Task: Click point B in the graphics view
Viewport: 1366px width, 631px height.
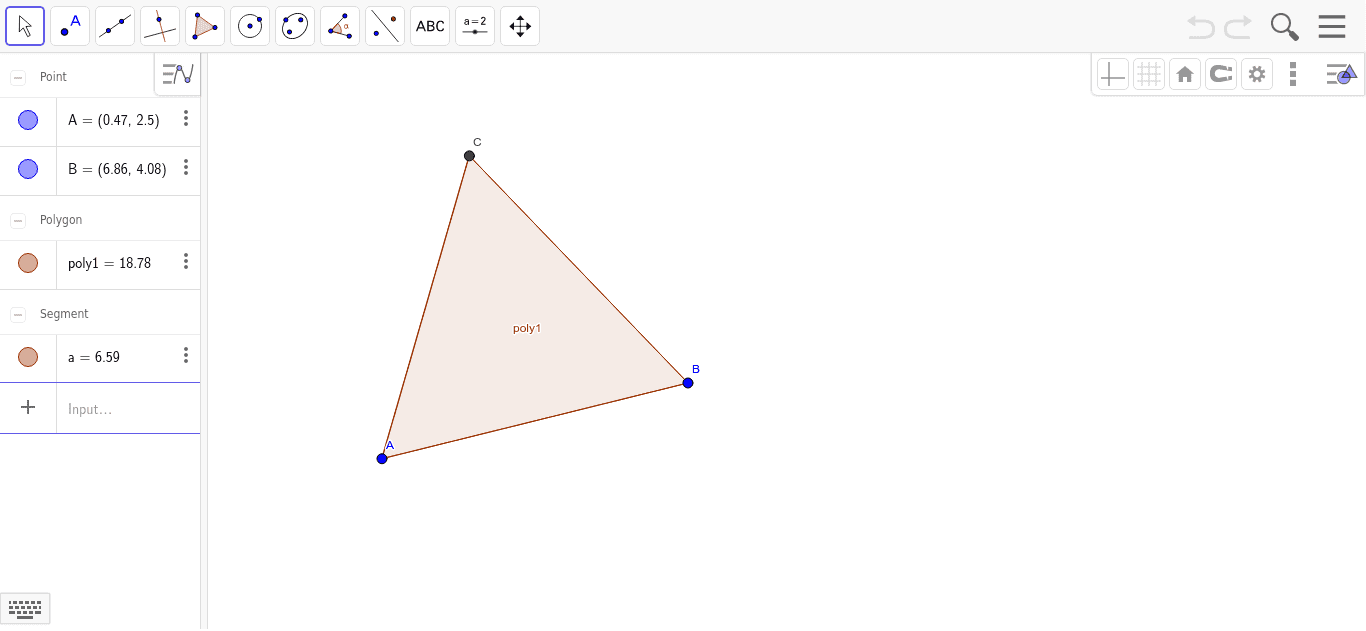Action: click(688, 382)
